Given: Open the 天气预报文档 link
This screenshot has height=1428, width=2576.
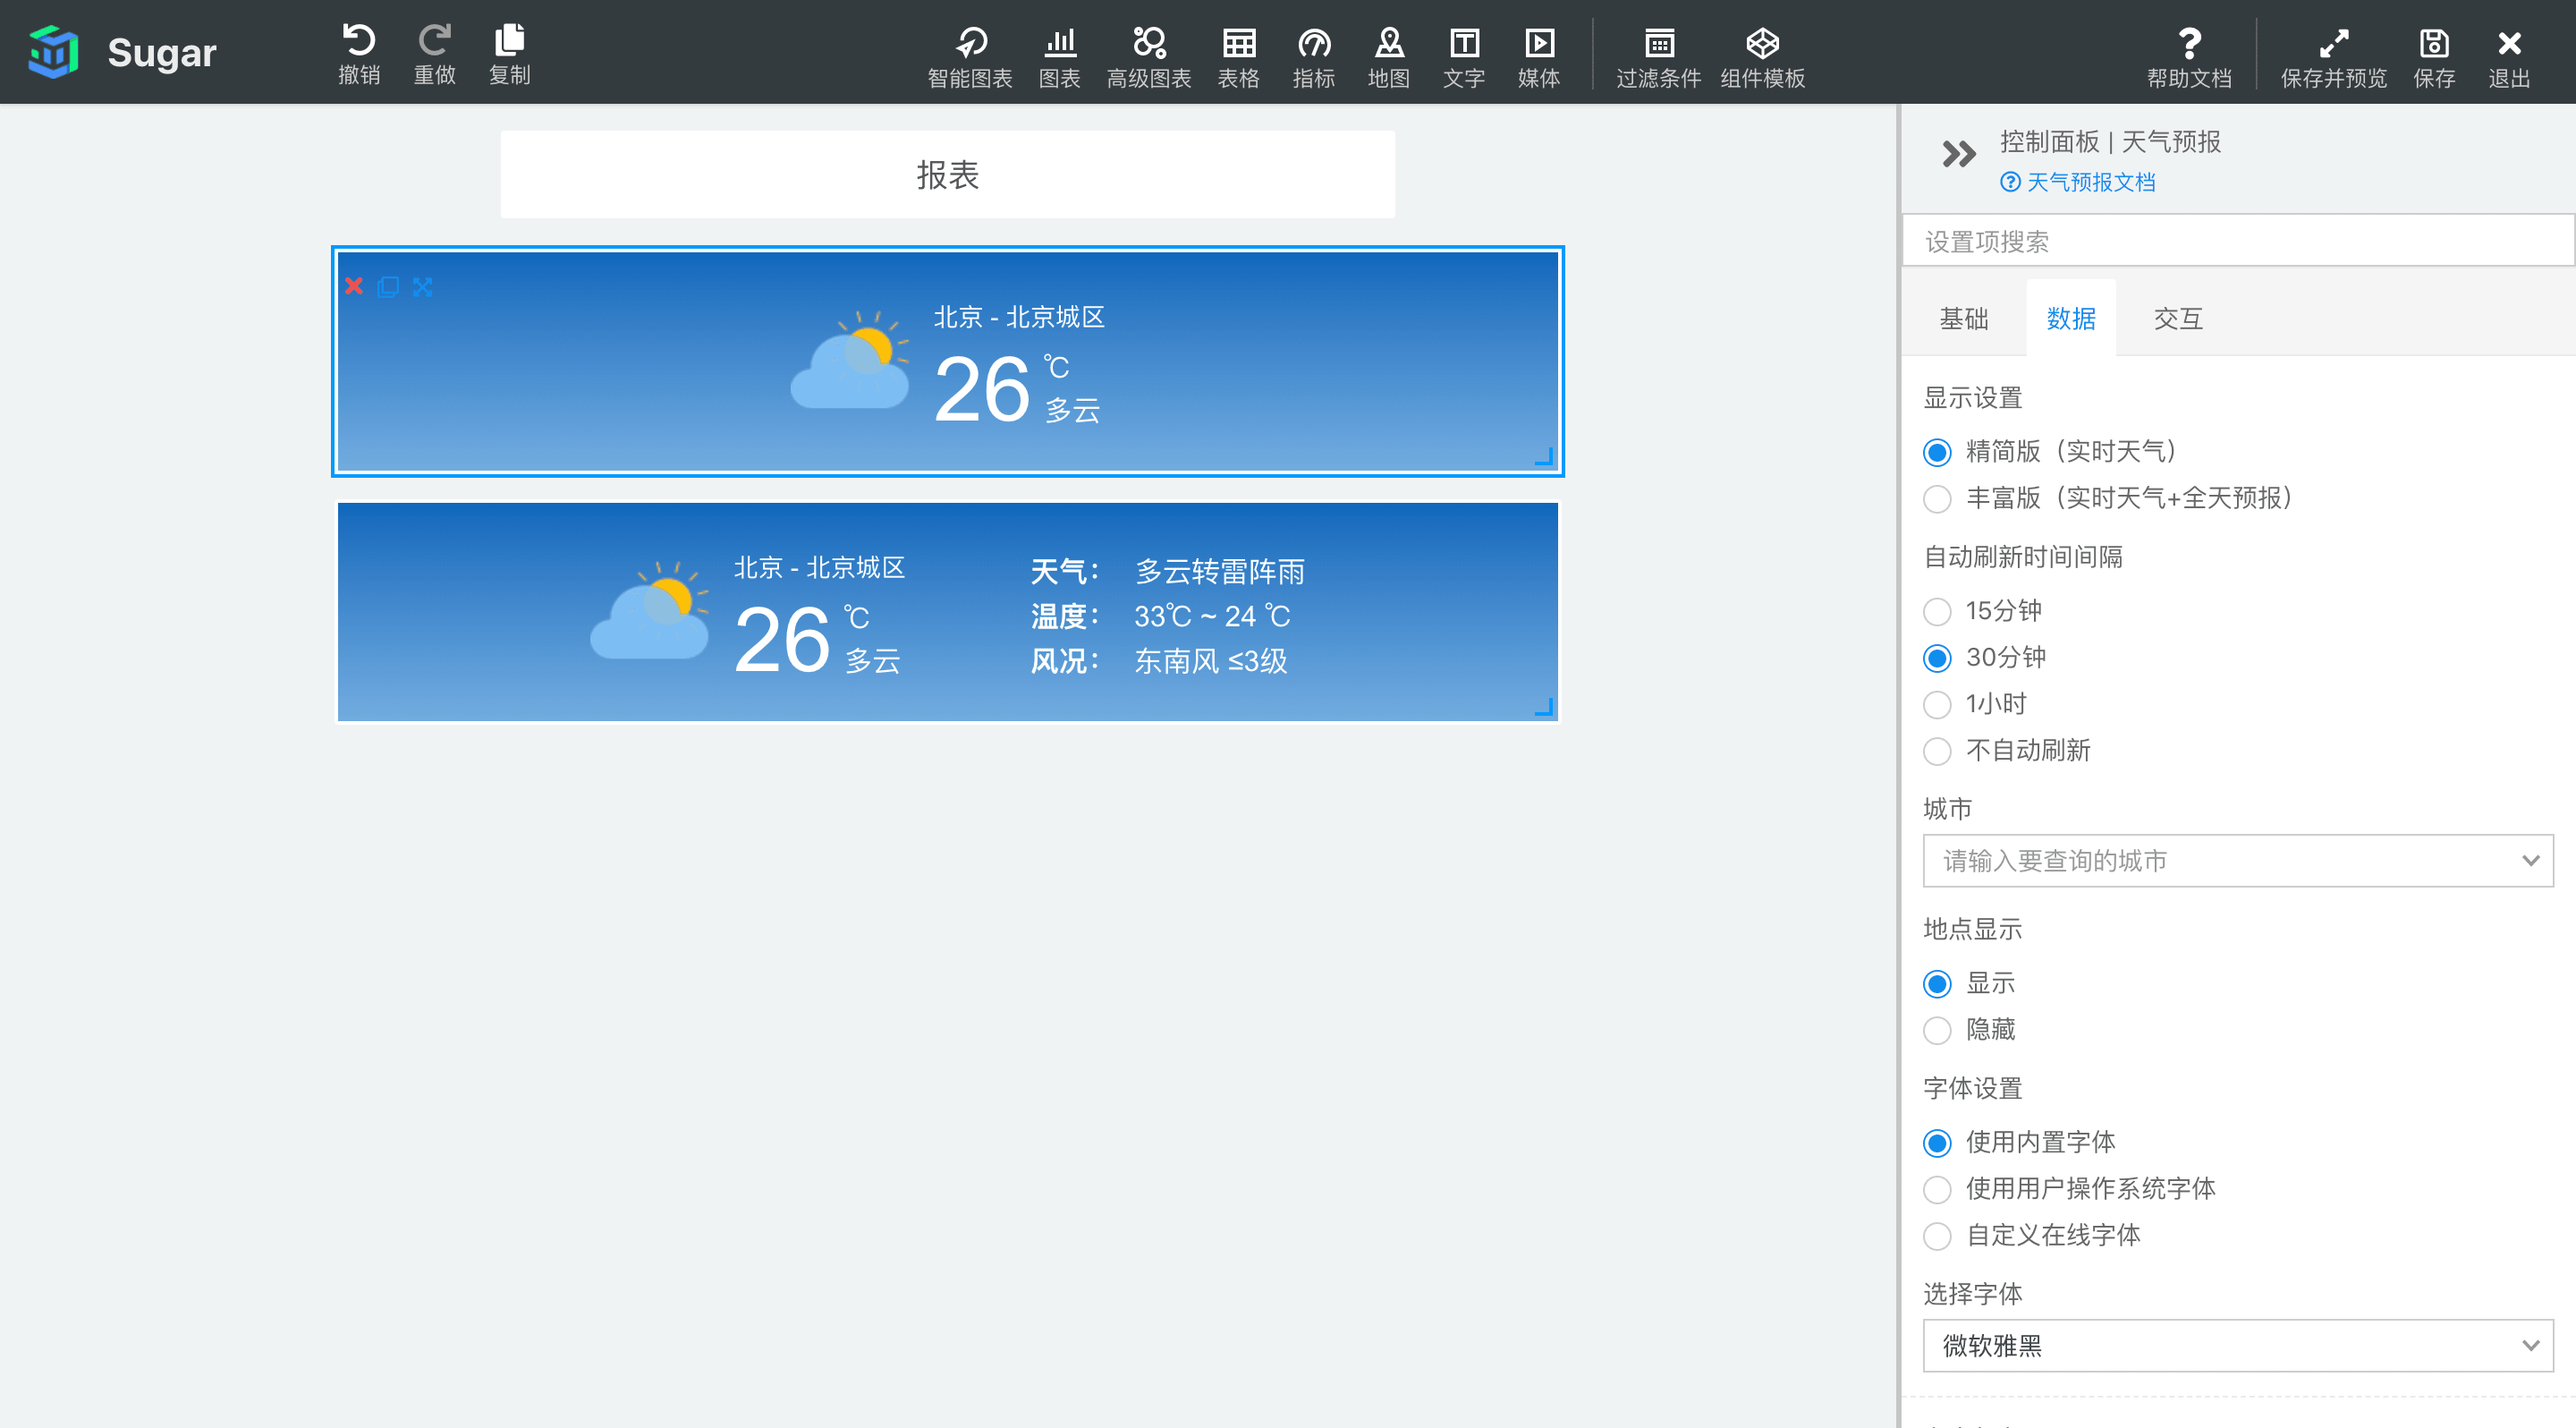Looking at the screenshot, I should (x=2078, y=182).
